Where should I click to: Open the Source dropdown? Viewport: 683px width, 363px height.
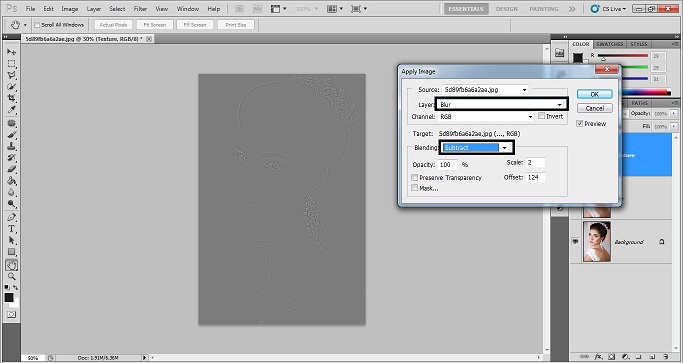tap(485, 90)
